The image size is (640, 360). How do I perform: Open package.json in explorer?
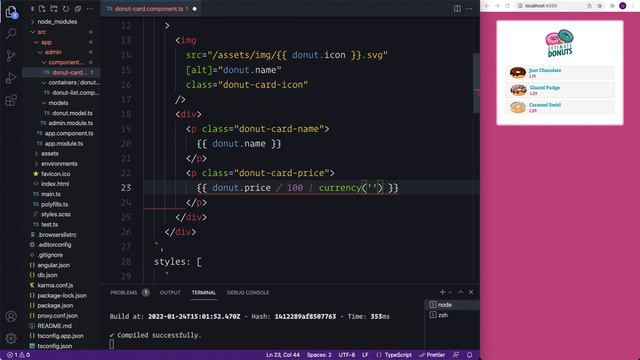[61, 305]
